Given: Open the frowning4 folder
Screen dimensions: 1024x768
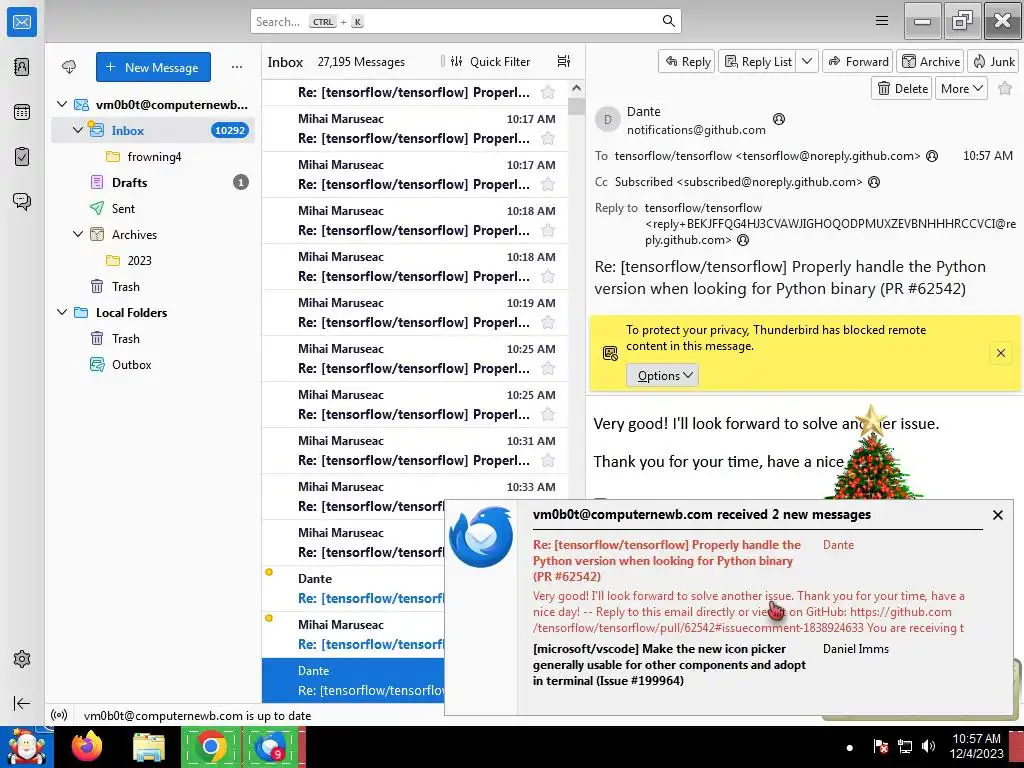Looking at the screenshot, I should [153, 157].
